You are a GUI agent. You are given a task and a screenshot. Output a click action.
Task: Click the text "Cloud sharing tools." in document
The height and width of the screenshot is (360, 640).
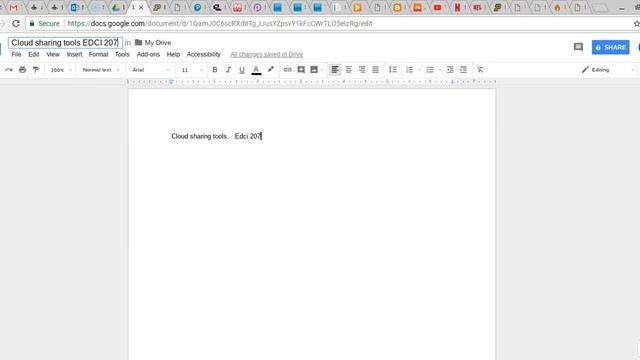200,136
